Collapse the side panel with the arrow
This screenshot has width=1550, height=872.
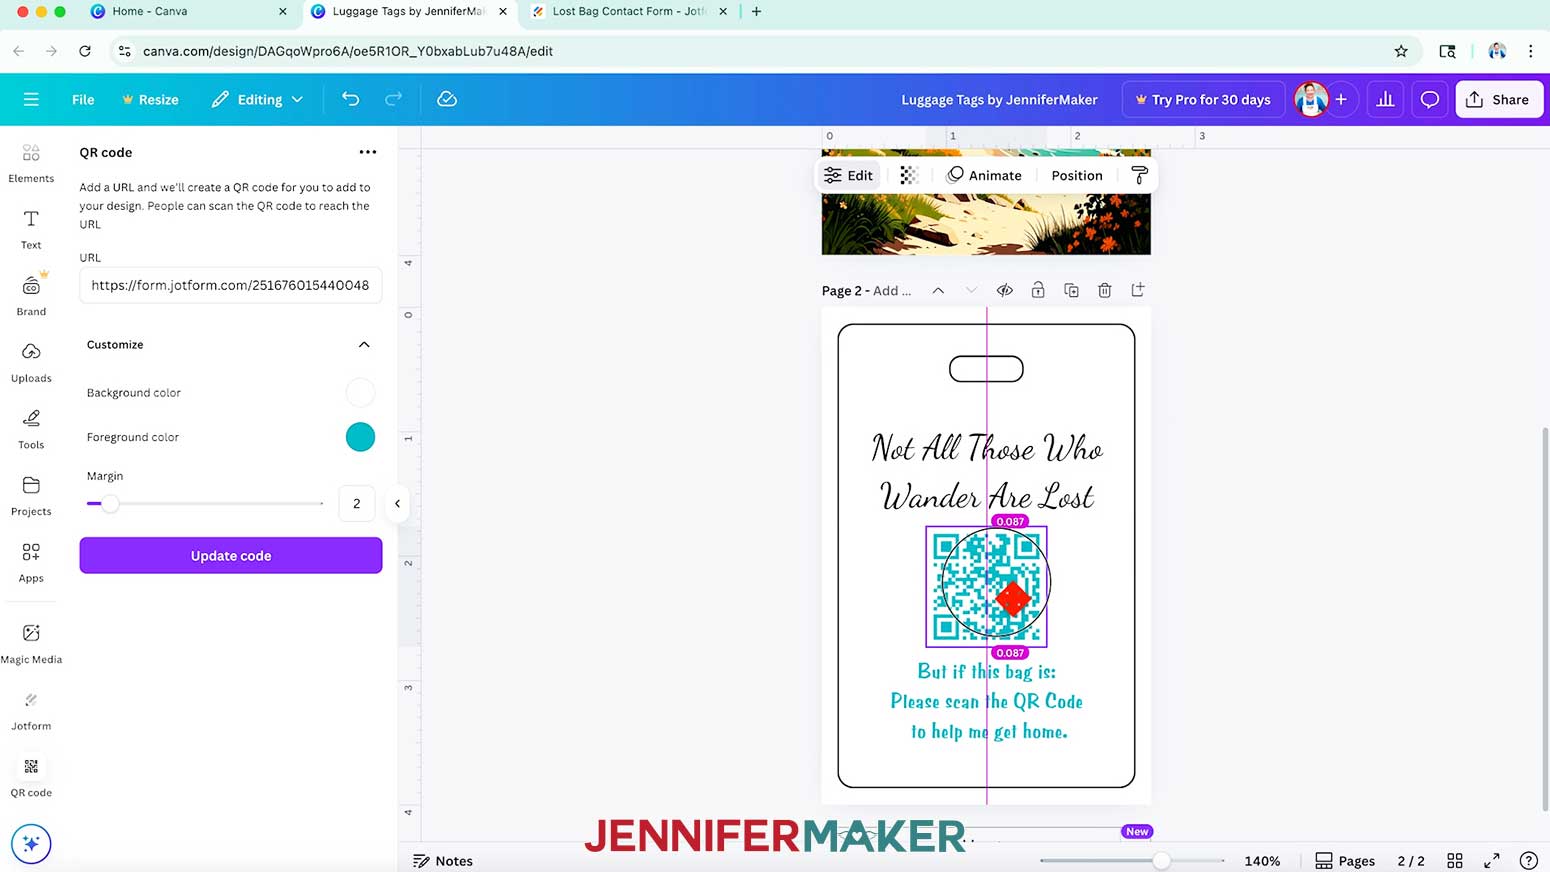point(397,503)
